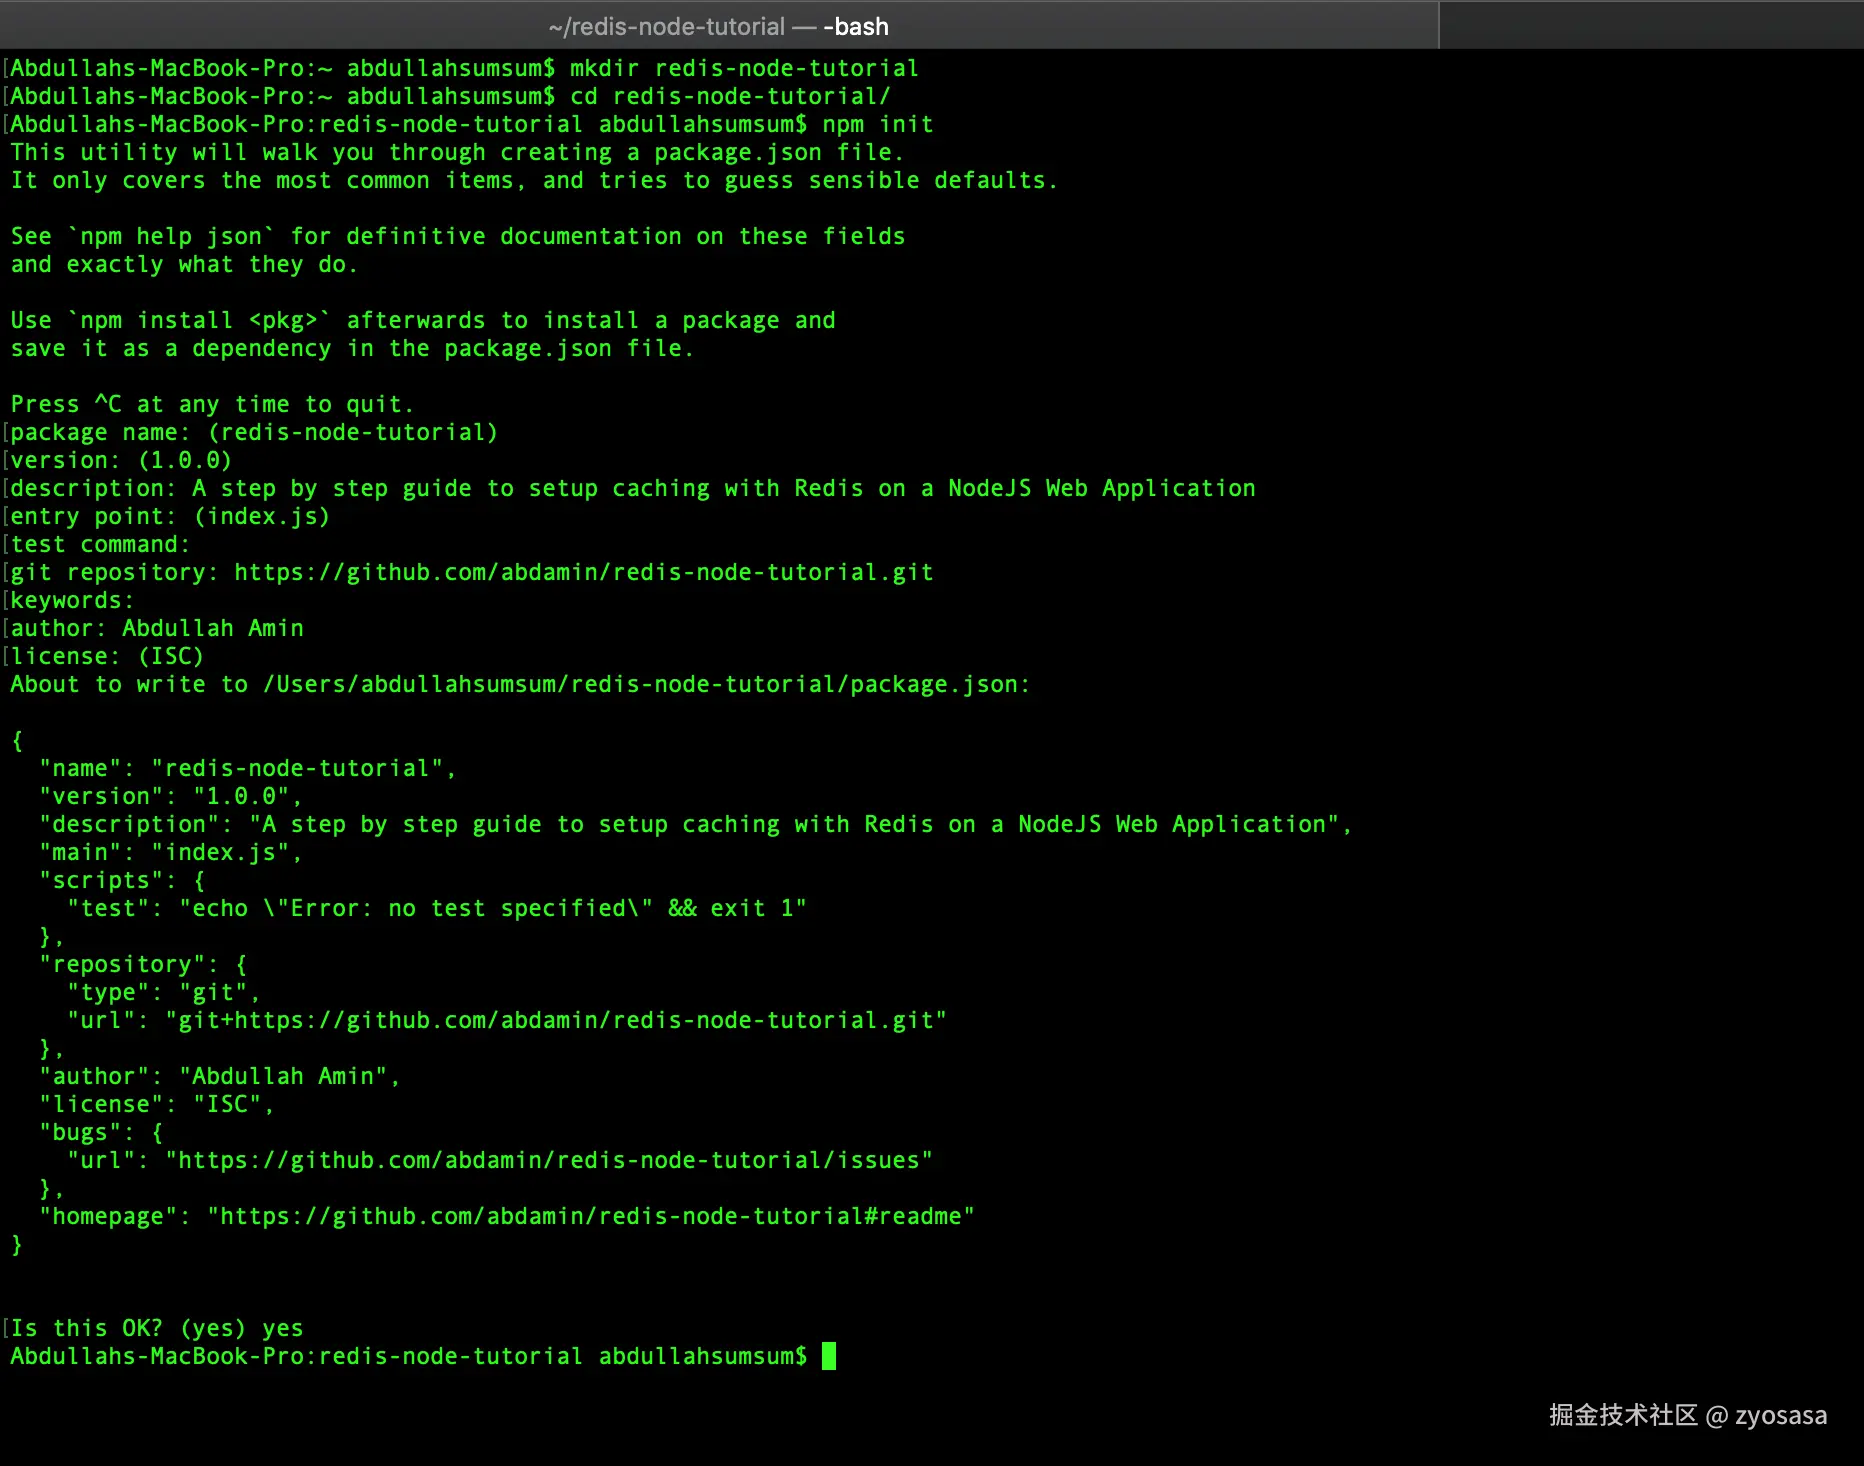Click the 'mkdir redis-node-tutorial' command line
The width and height of the screenshot is (1864, 1466).
(x=464, y=68)
